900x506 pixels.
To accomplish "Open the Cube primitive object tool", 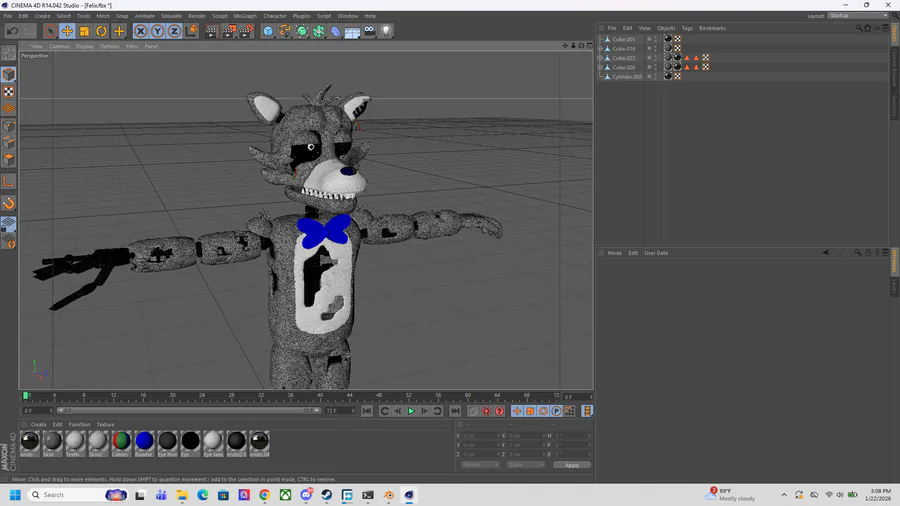I will pyautogui.click(x=268, y=31).
